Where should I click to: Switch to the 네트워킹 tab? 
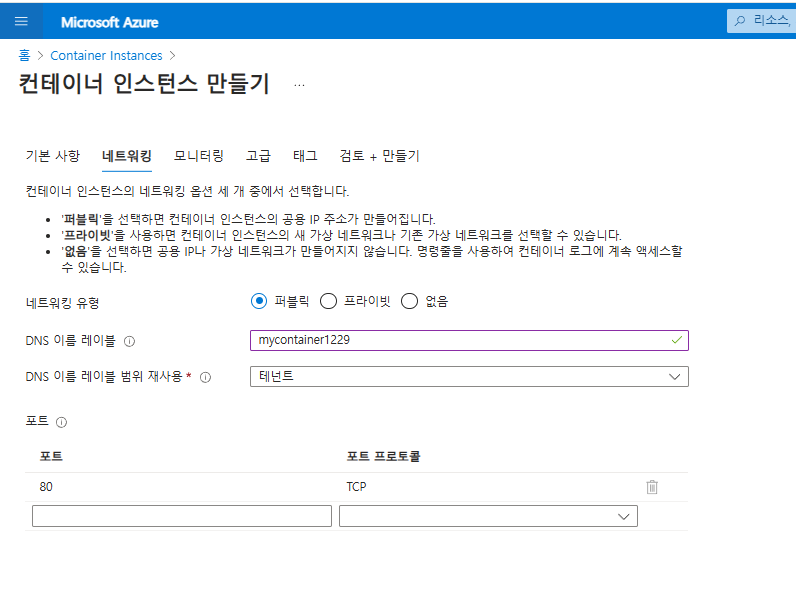(x=127, y=156)
